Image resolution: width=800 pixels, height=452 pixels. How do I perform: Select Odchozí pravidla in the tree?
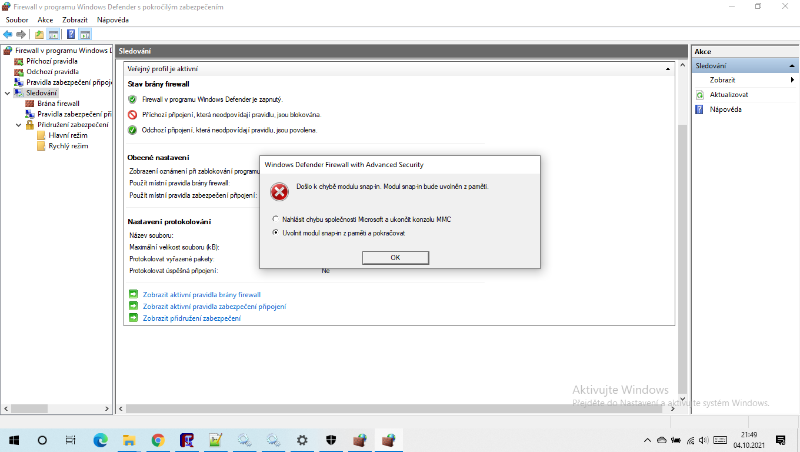[52, 72]
